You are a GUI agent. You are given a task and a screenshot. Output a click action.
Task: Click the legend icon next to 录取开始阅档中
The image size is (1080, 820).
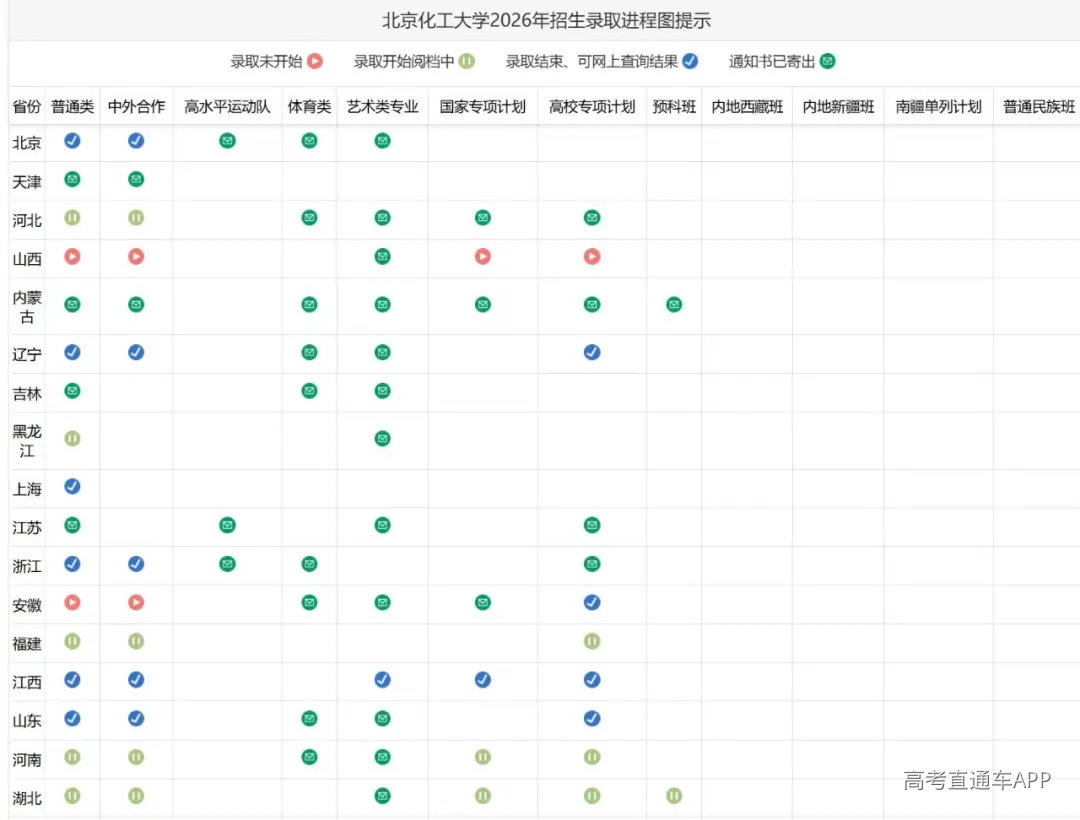click(x=467, y=61)
